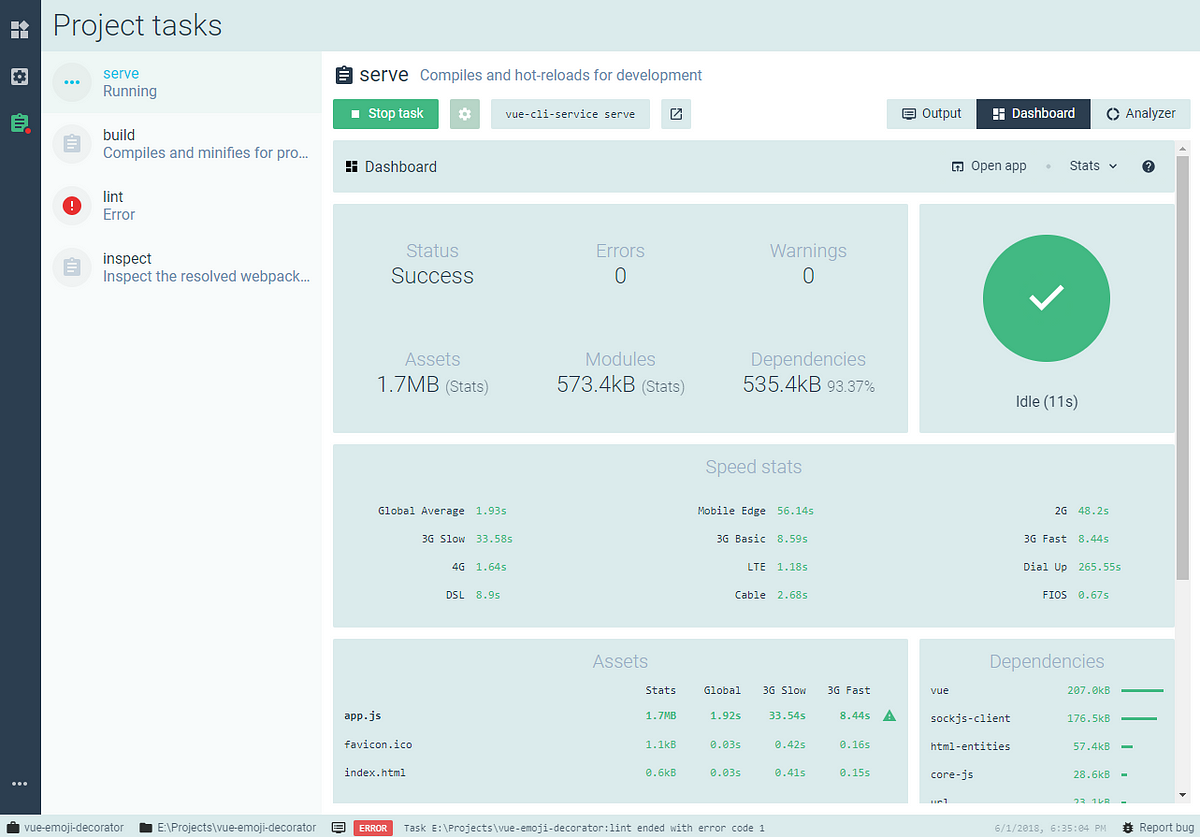Image resolution: width=1200 pixels, height=837 pixels.
Task: Click the Open app button
Action: click(x=989, y=166)
